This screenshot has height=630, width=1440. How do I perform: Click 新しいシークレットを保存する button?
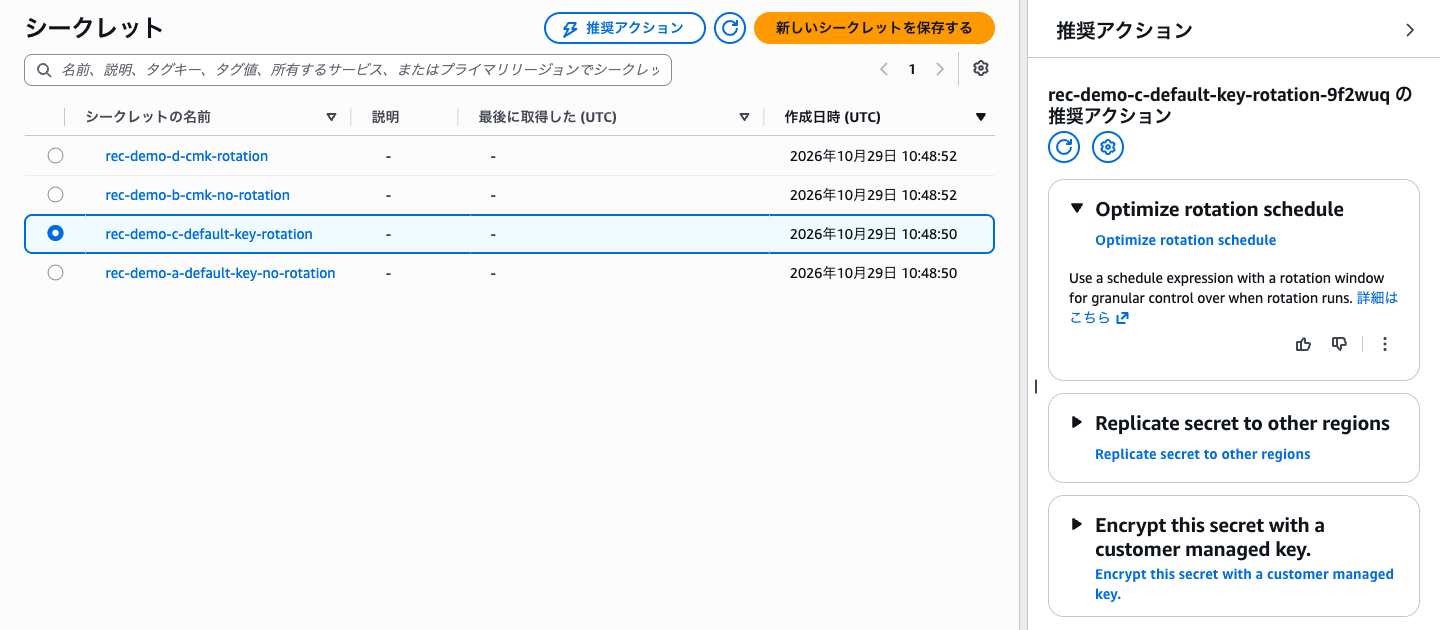point(874,28)
